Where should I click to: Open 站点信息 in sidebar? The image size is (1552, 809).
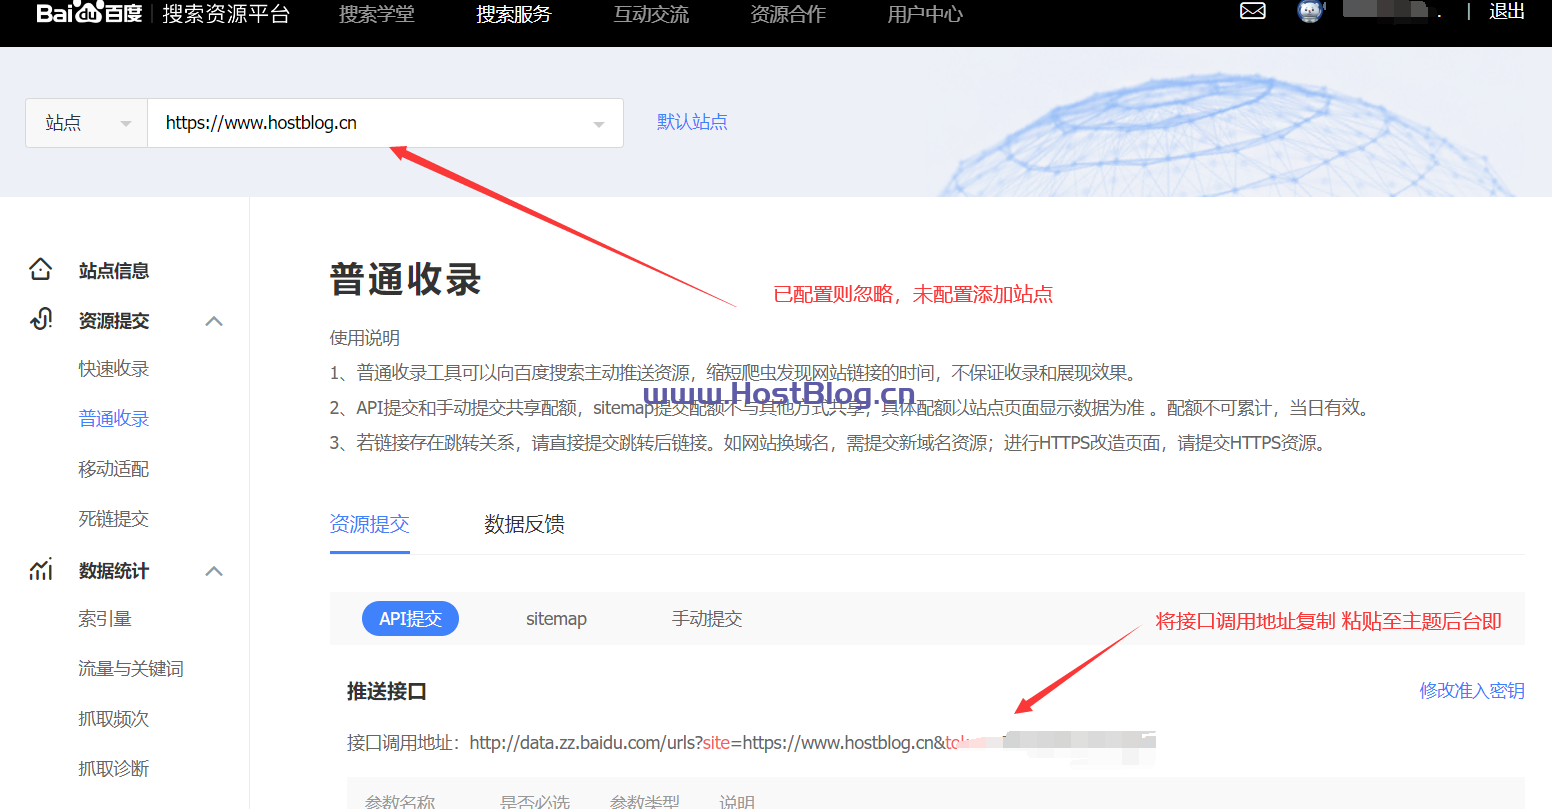click(x=114, y=270)
